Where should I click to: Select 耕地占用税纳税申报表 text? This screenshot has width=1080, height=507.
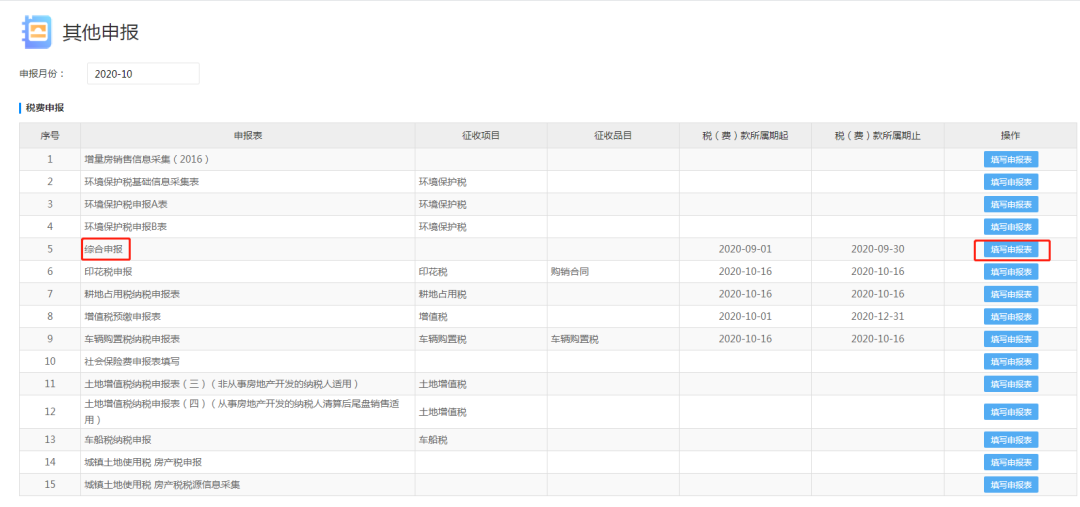132,294
